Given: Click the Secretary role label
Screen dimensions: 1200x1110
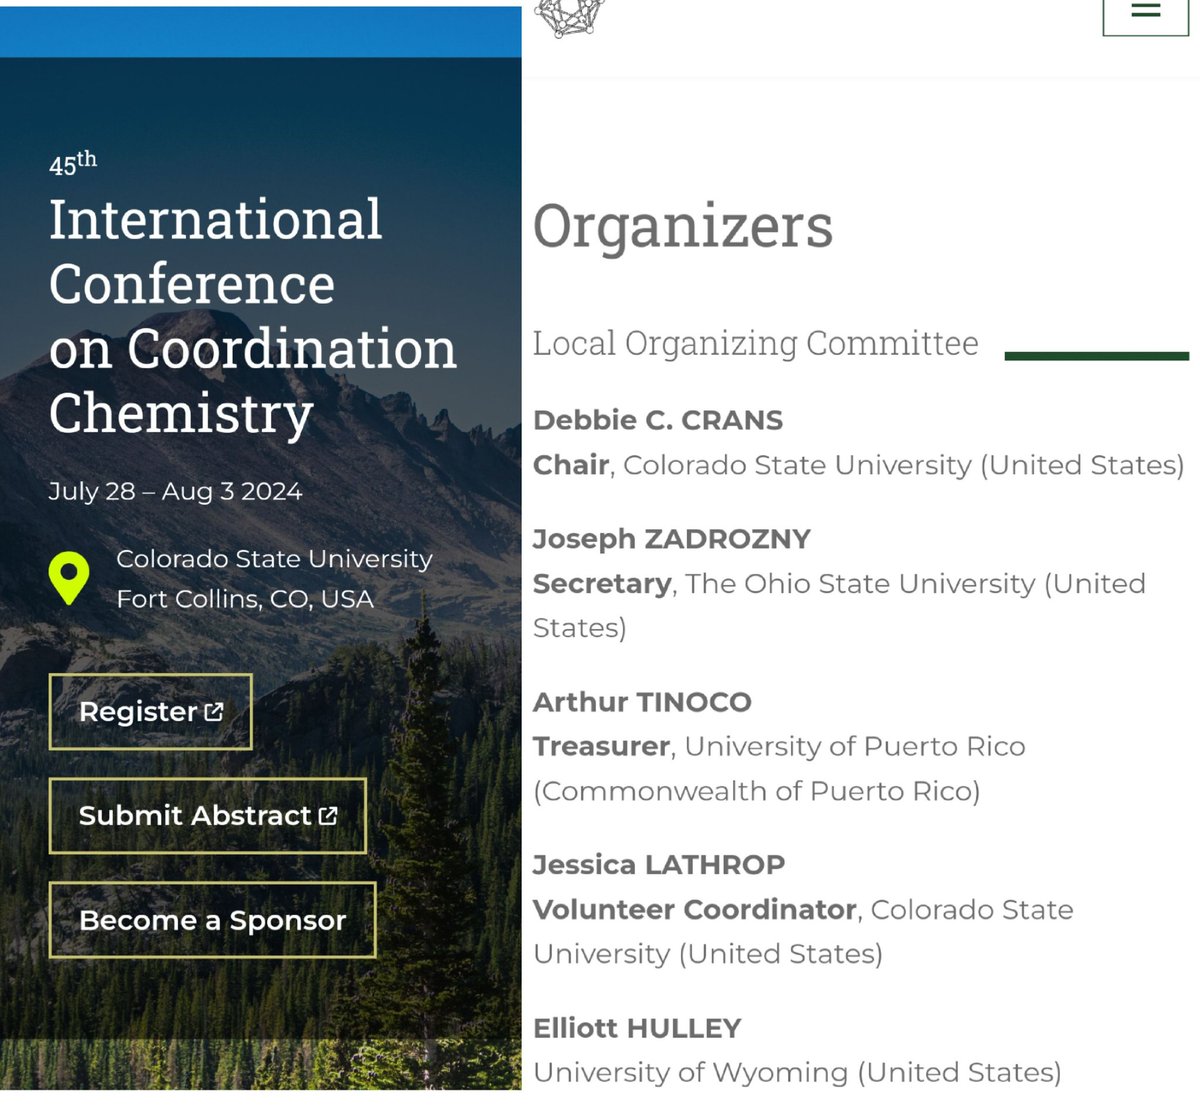Looking at the screenshot, I should (602, 584).
